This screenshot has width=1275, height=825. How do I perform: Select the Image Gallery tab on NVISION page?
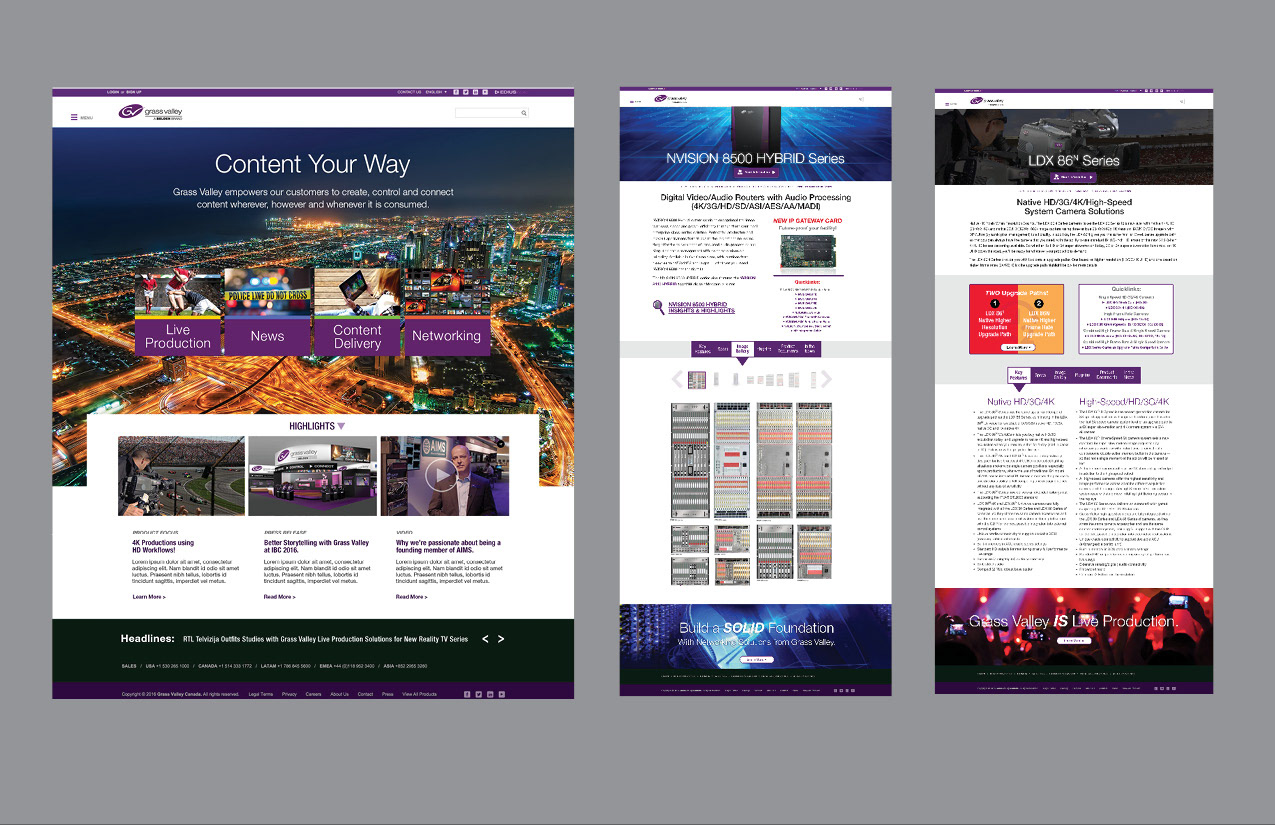(743, 349)
